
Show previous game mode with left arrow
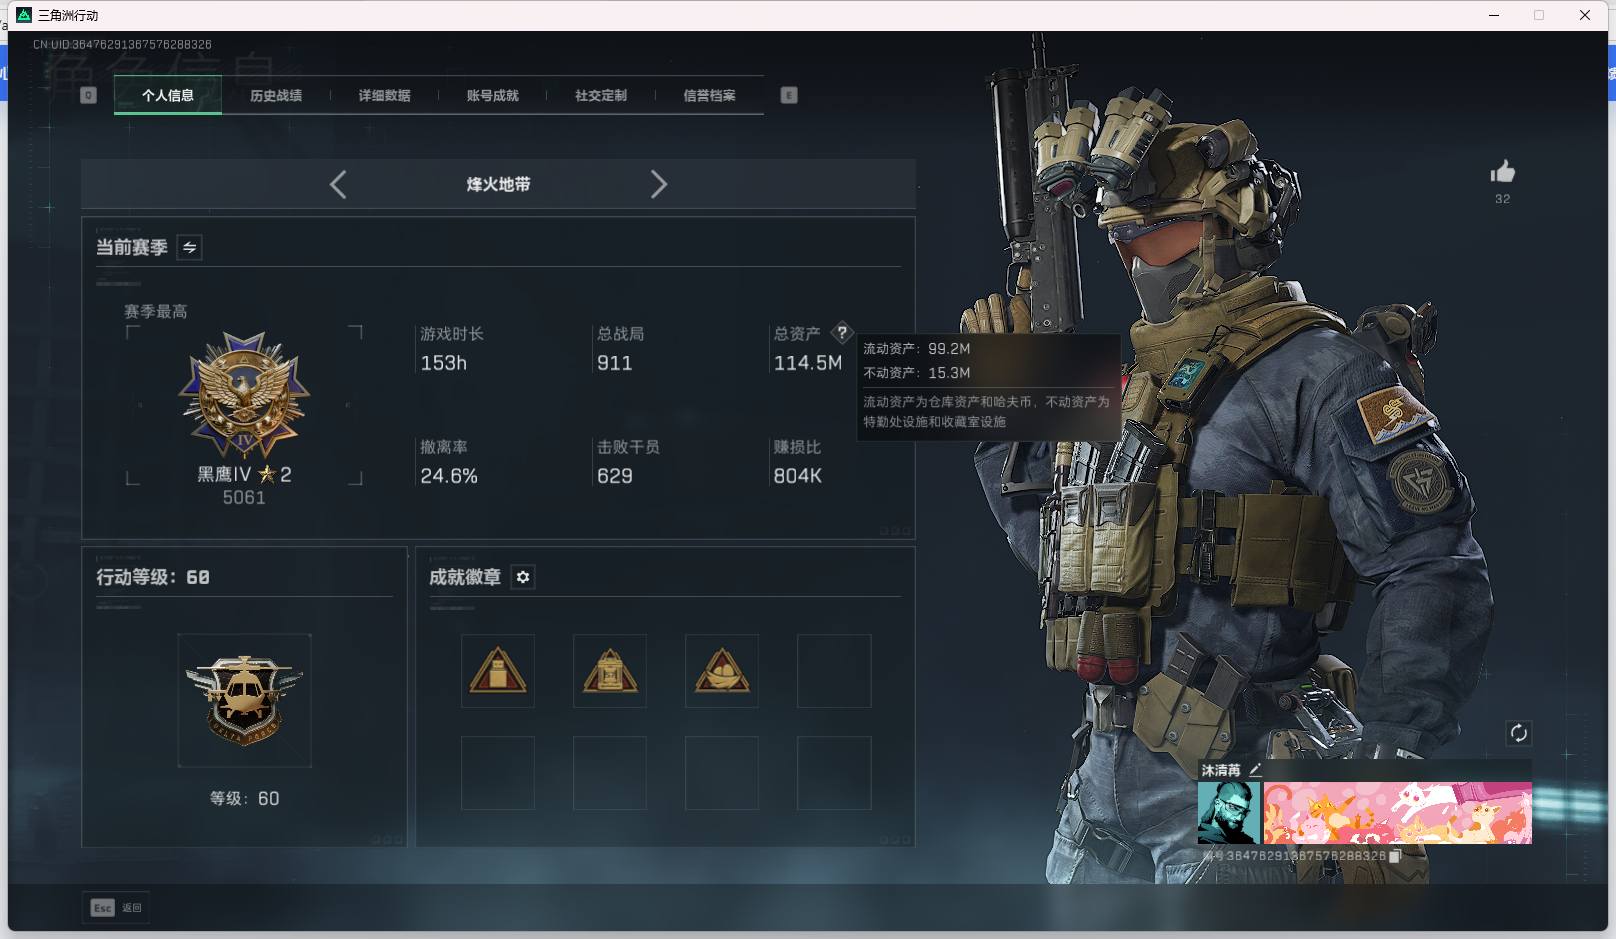click(338, 184)
